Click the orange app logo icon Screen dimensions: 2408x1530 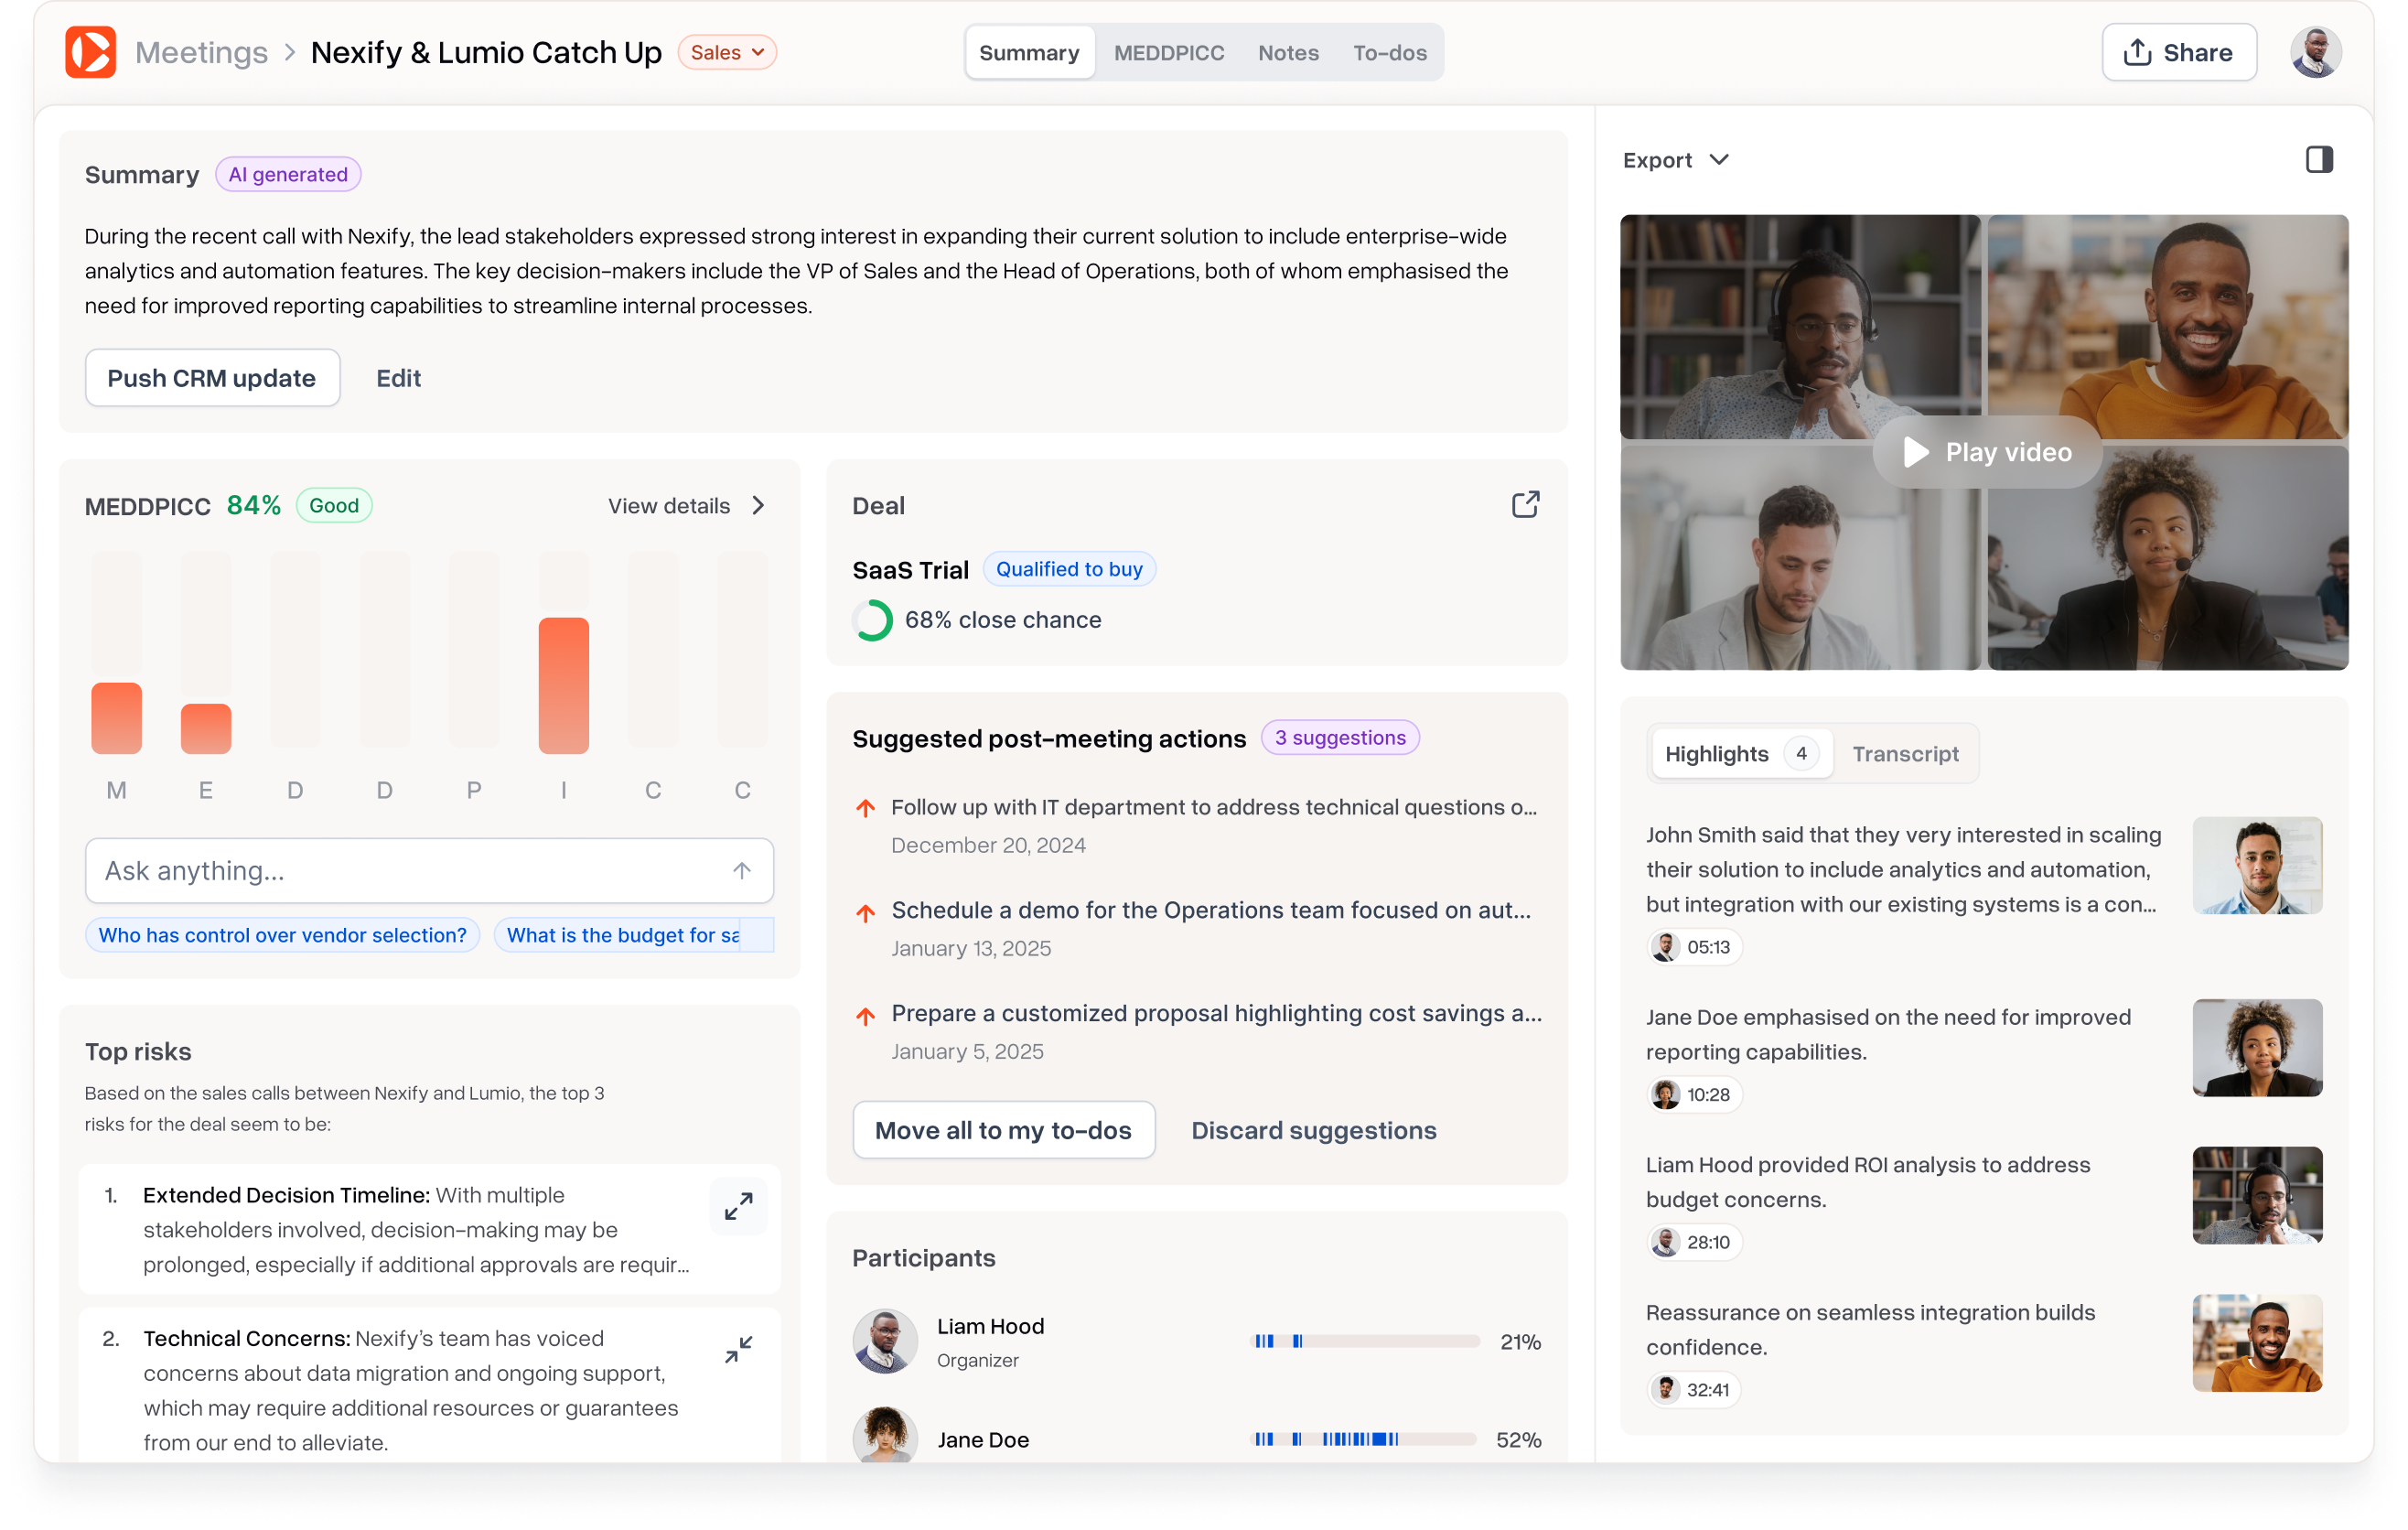point(90,52)
